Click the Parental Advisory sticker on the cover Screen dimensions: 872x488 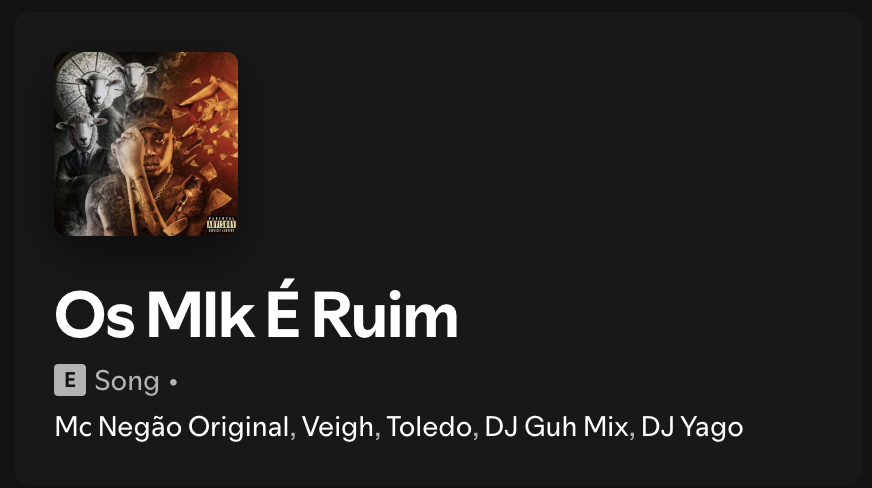click(x=221, y=225)
